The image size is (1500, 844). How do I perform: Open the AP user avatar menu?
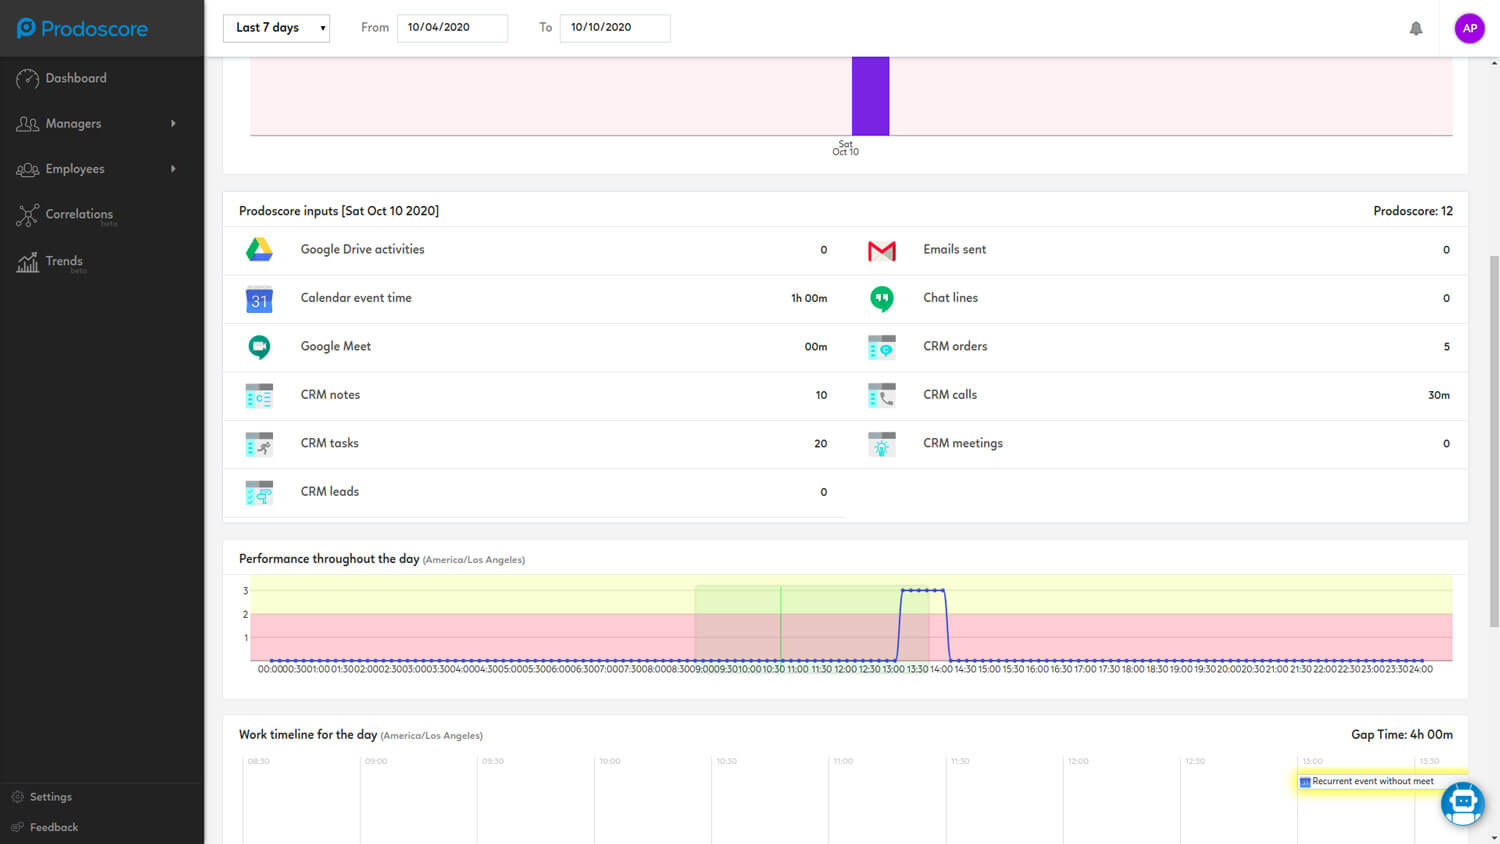(x=1469, y=28)
